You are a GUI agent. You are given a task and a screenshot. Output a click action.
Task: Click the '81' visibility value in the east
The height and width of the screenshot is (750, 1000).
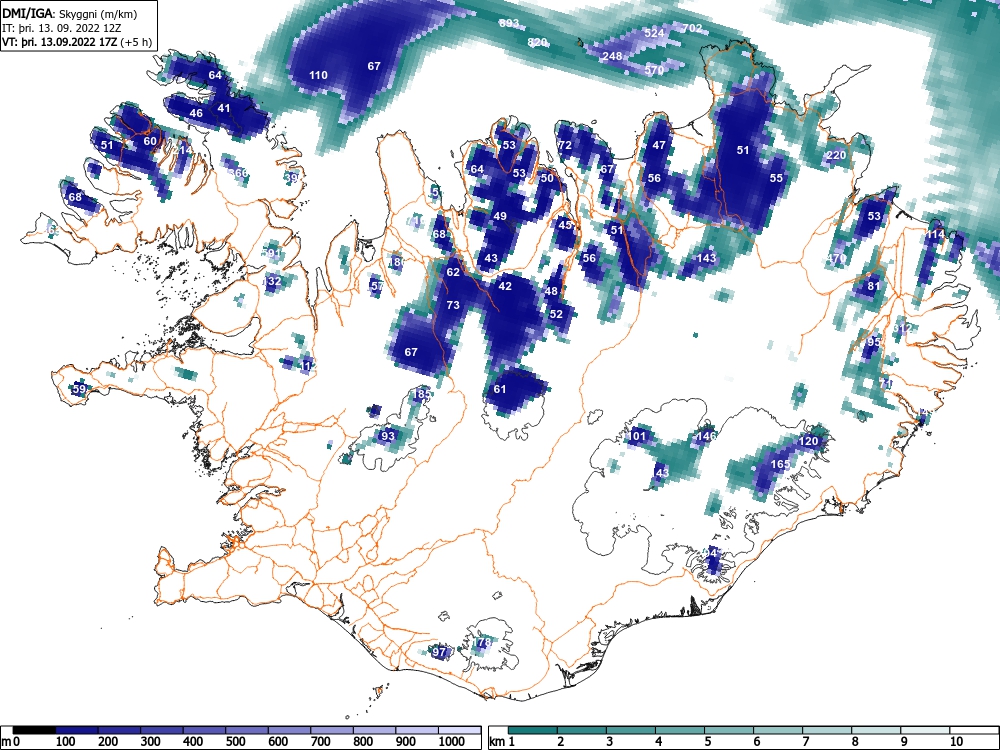pyautogui.click(x=874, y=286)
